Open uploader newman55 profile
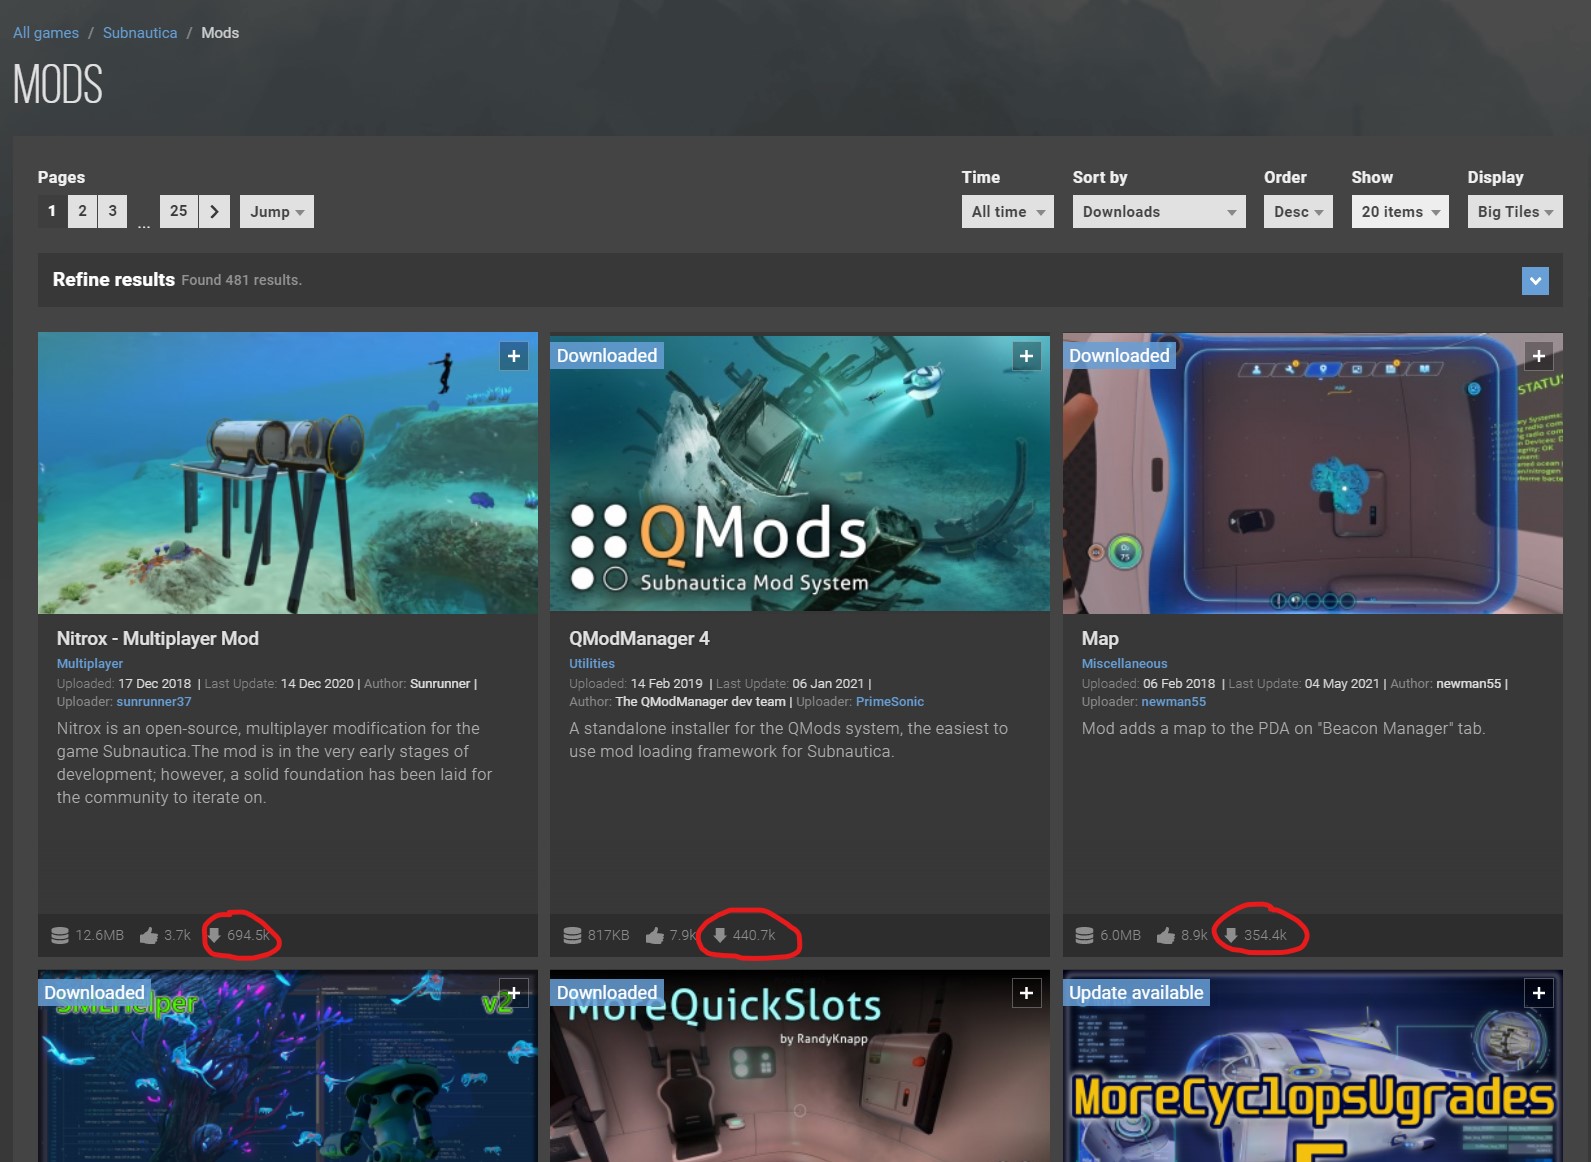The image size is (1591, 1162). [1174, 701]
